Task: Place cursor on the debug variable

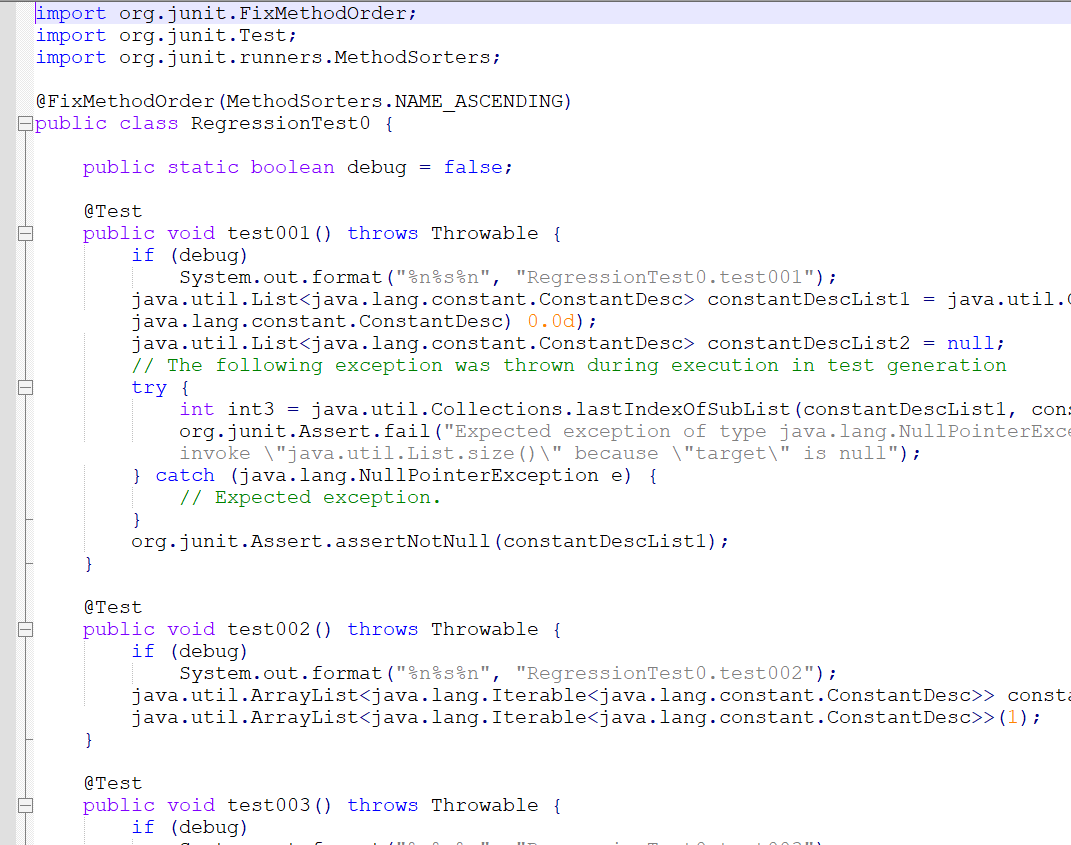Action: coord(376,167)
